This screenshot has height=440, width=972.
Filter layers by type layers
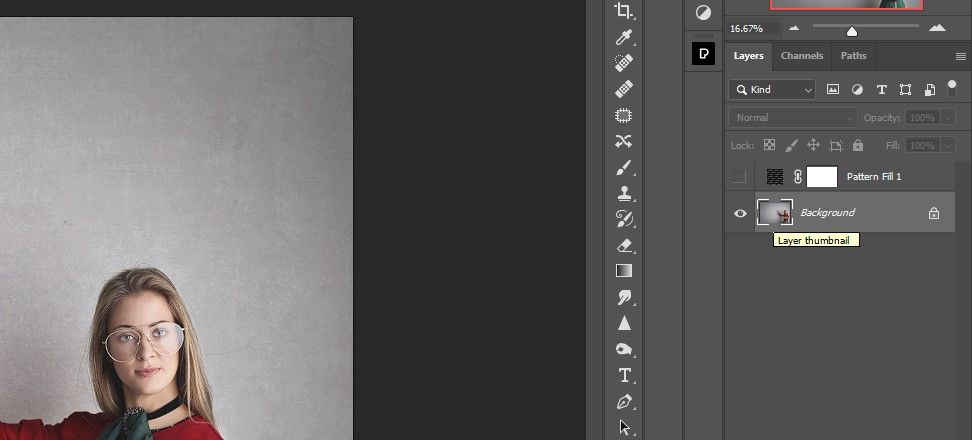(881, 89)
